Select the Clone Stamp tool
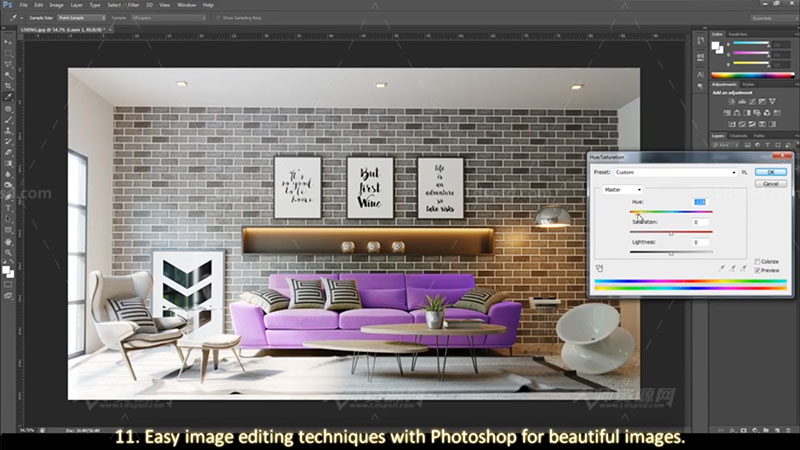 pos(8,131)
